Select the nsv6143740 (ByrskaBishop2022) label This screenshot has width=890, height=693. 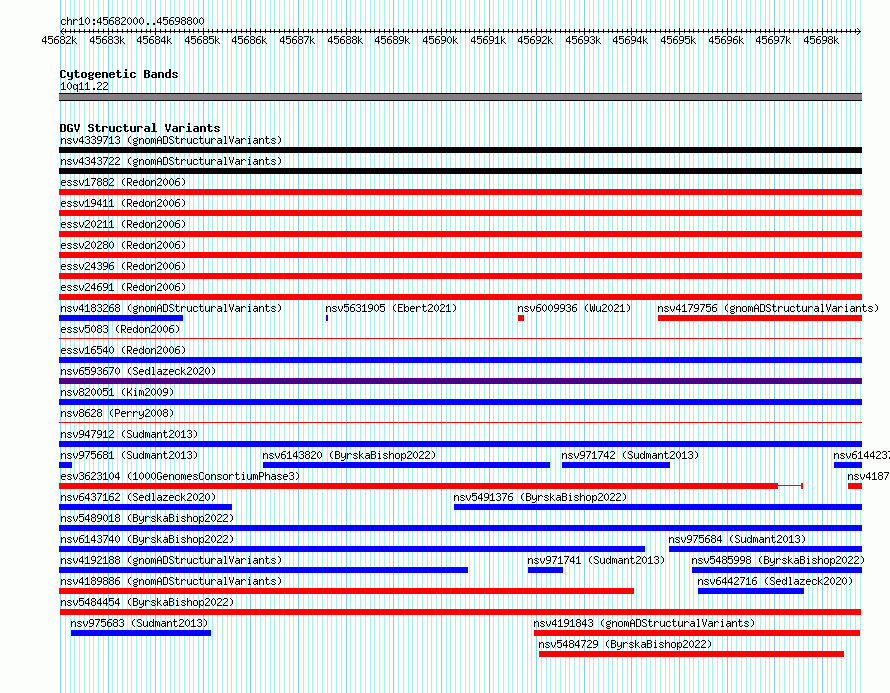coord(147,539)
